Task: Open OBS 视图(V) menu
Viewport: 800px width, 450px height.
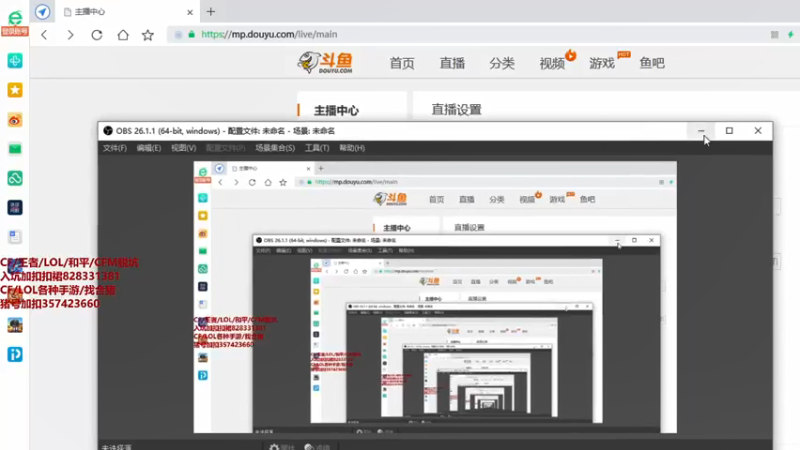Action: tap(183, 148)
